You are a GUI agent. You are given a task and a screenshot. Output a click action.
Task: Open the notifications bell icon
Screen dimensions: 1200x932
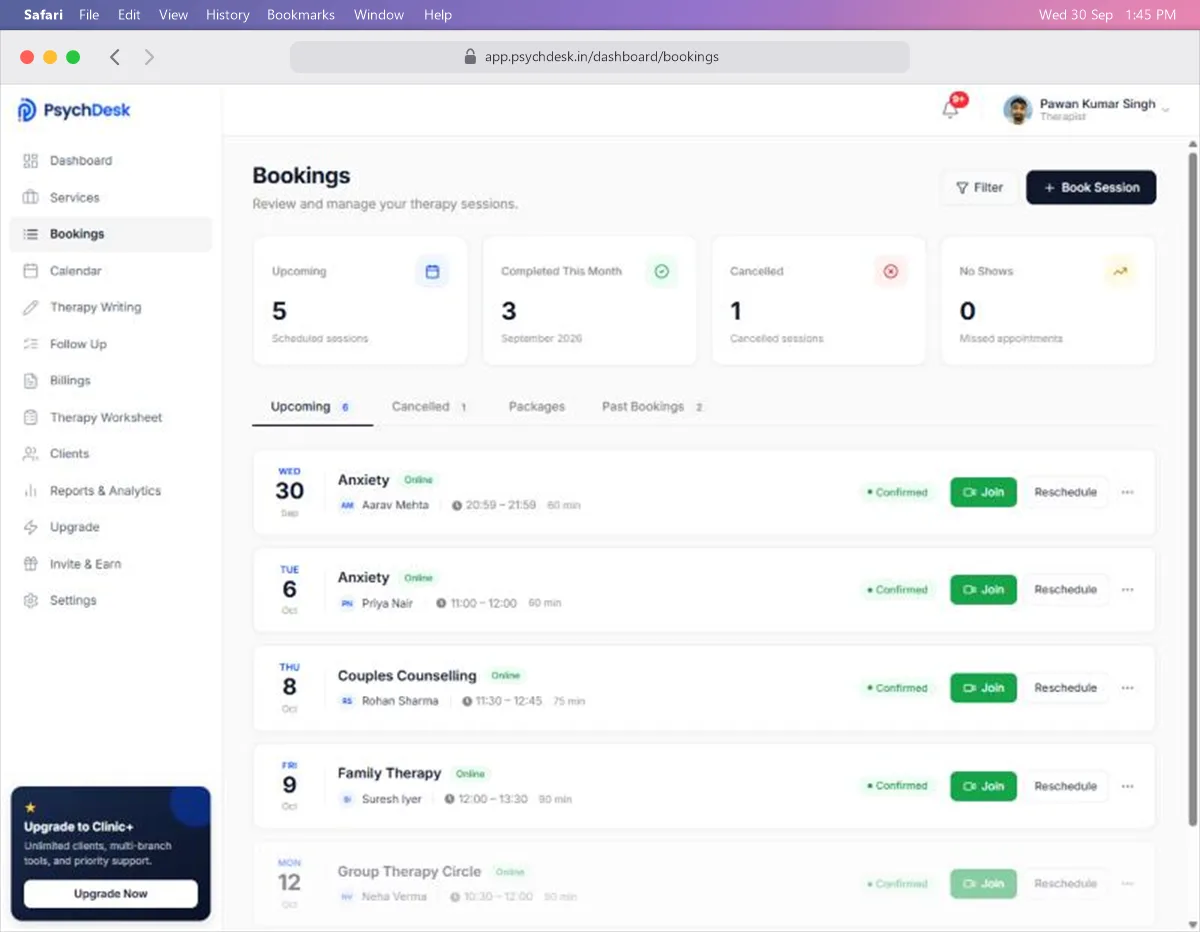[951, 109]
